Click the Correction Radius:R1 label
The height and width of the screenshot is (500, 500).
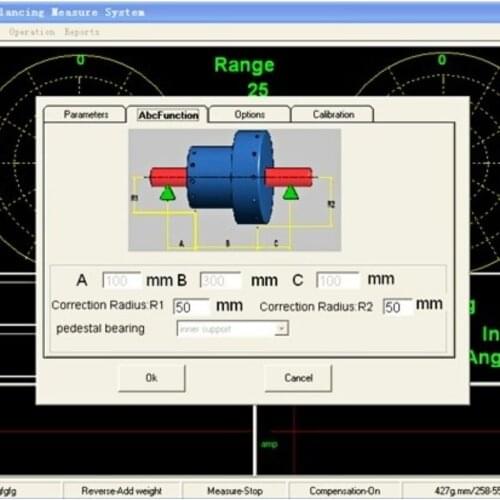[108, 305]
